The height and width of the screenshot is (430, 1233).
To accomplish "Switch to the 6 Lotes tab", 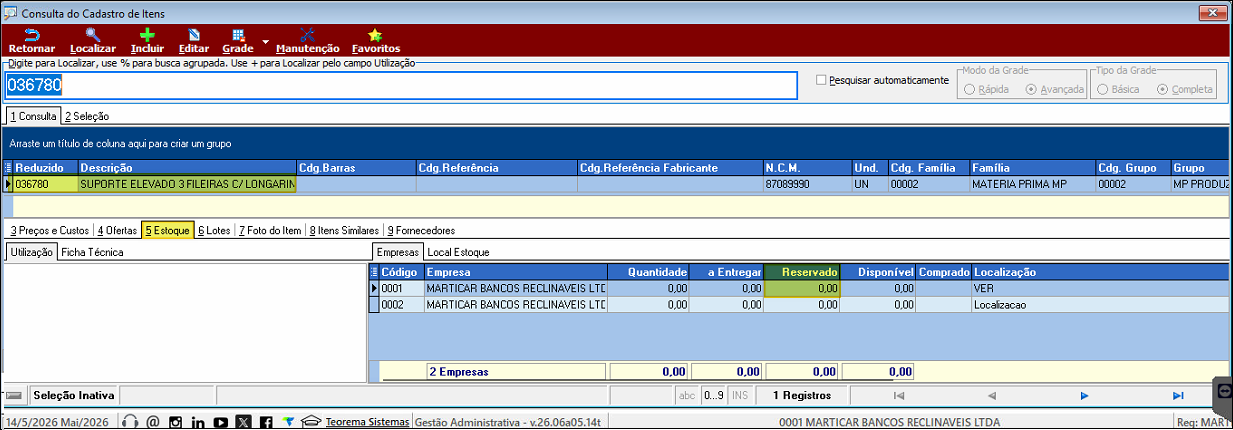I will pyautogui.click(x=214, y=230).
